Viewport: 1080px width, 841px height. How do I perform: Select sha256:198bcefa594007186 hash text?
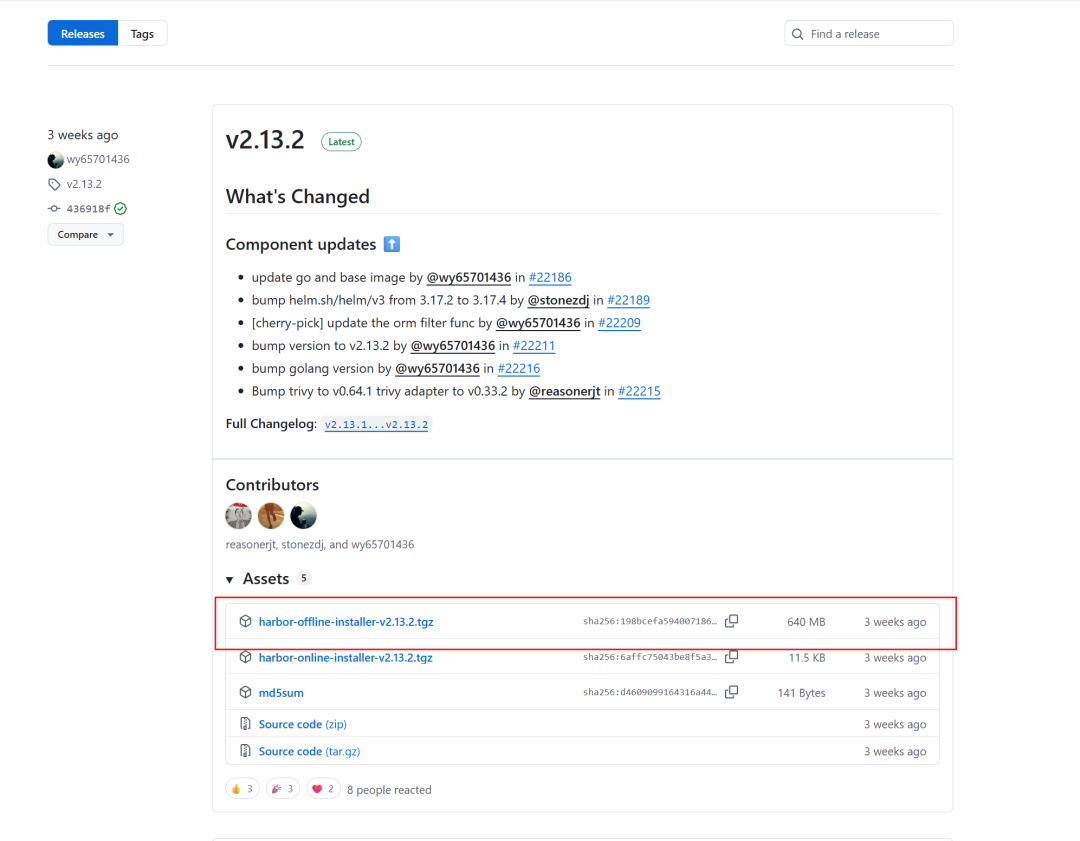pos(650,621)
